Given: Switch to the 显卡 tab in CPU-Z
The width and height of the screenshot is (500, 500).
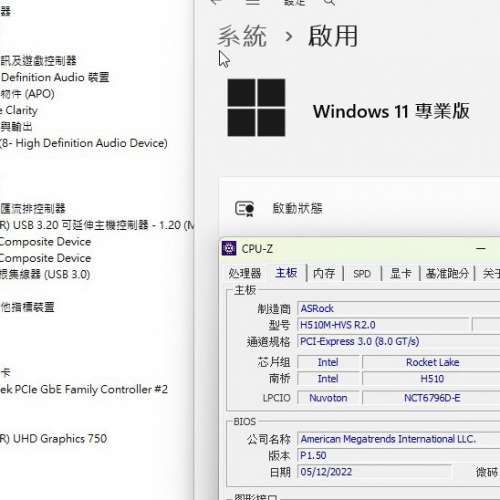Looking at the screenshot, I should tap(401, 273).
